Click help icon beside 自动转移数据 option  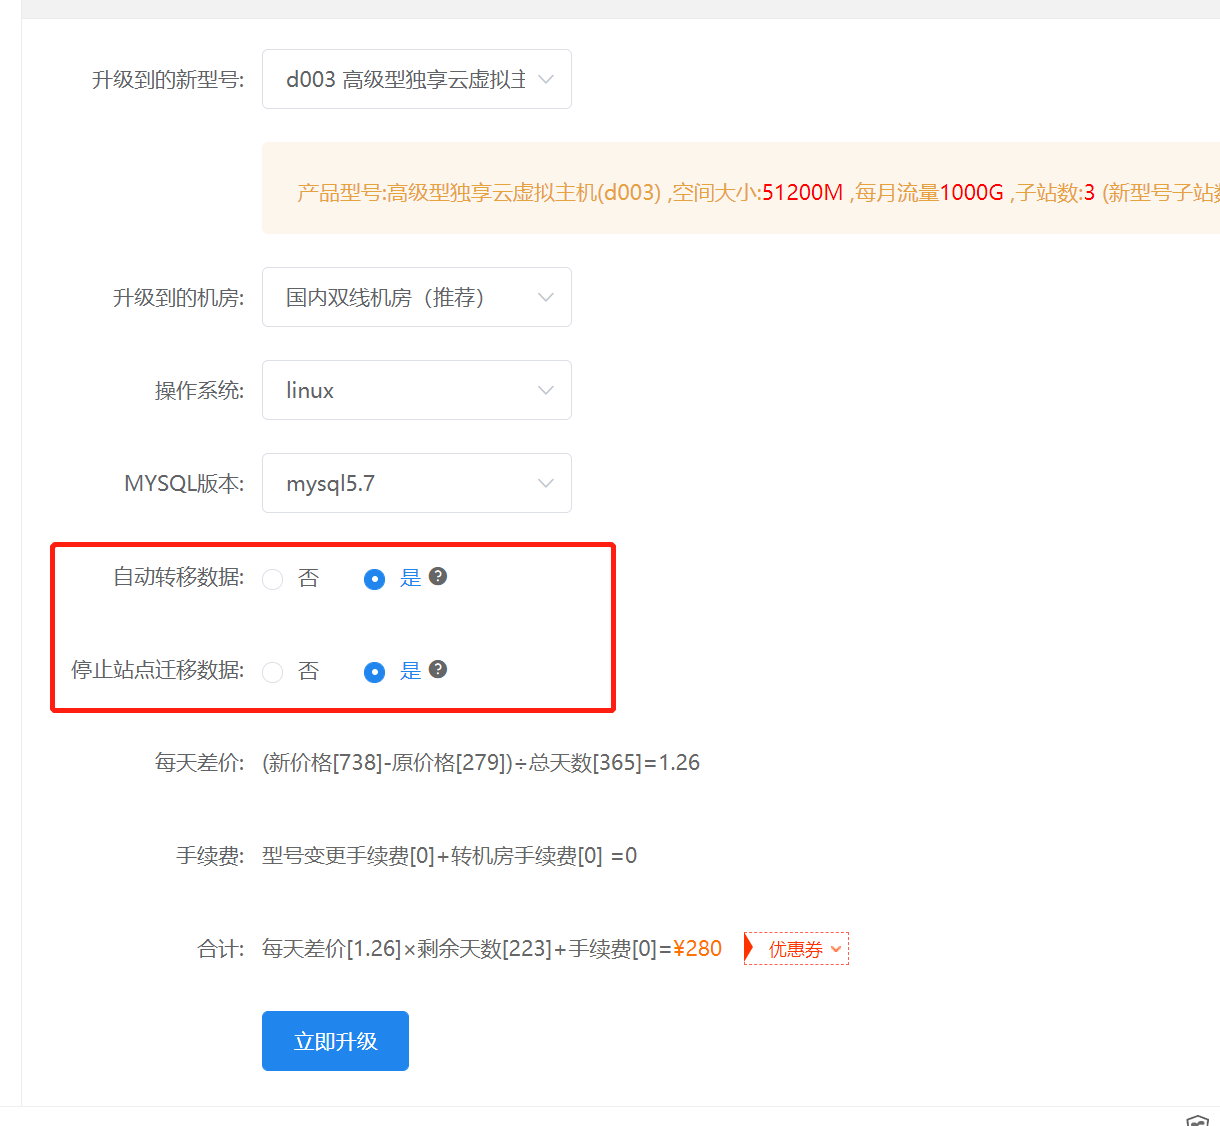point(438,576)
